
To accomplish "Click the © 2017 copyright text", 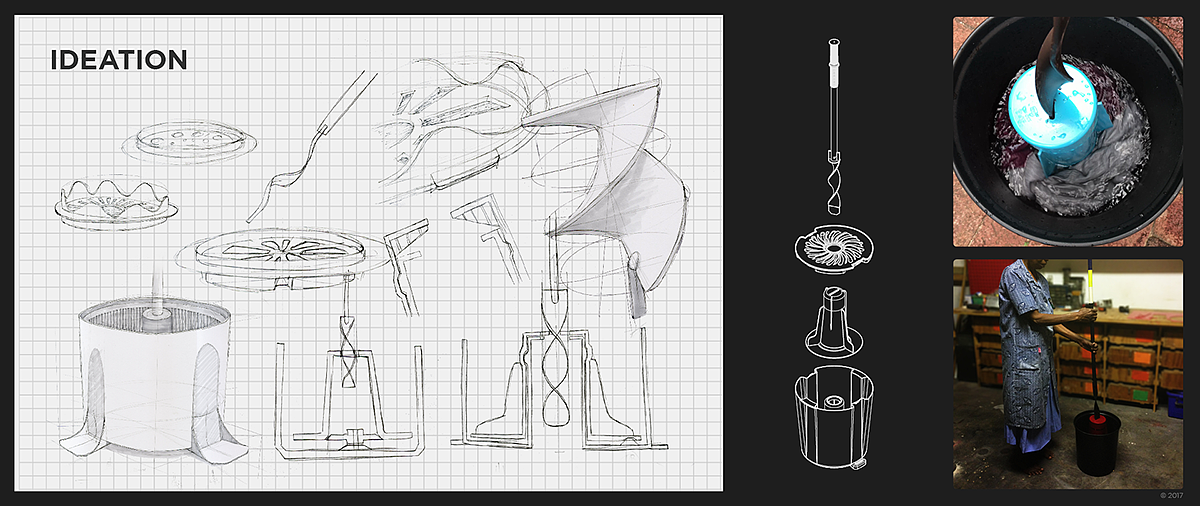I will (x=1171, y=498).
